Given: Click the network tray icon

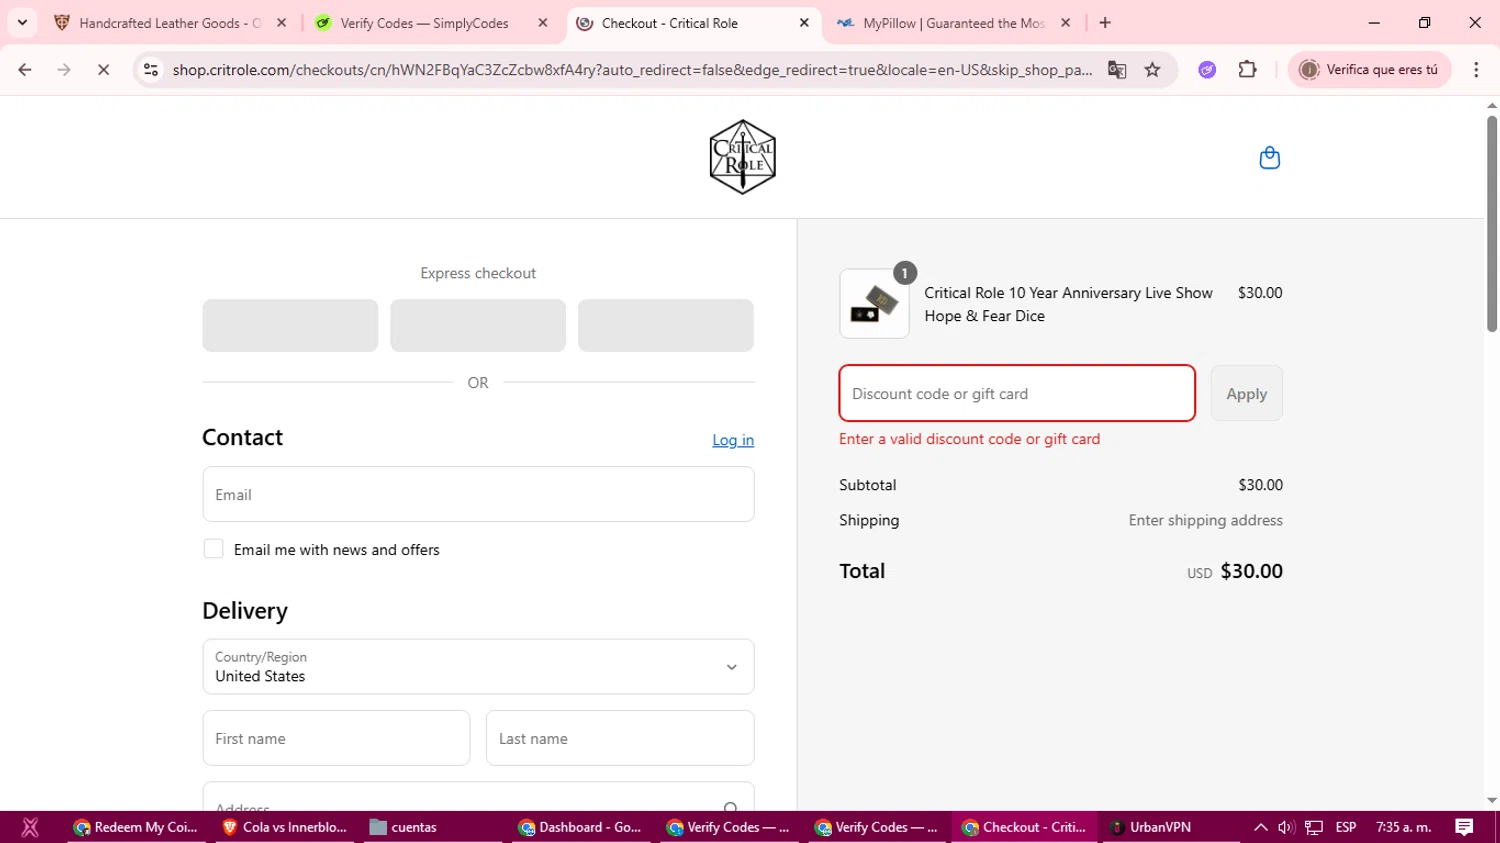Looking at the screenshot, I should pos(1314,827).
